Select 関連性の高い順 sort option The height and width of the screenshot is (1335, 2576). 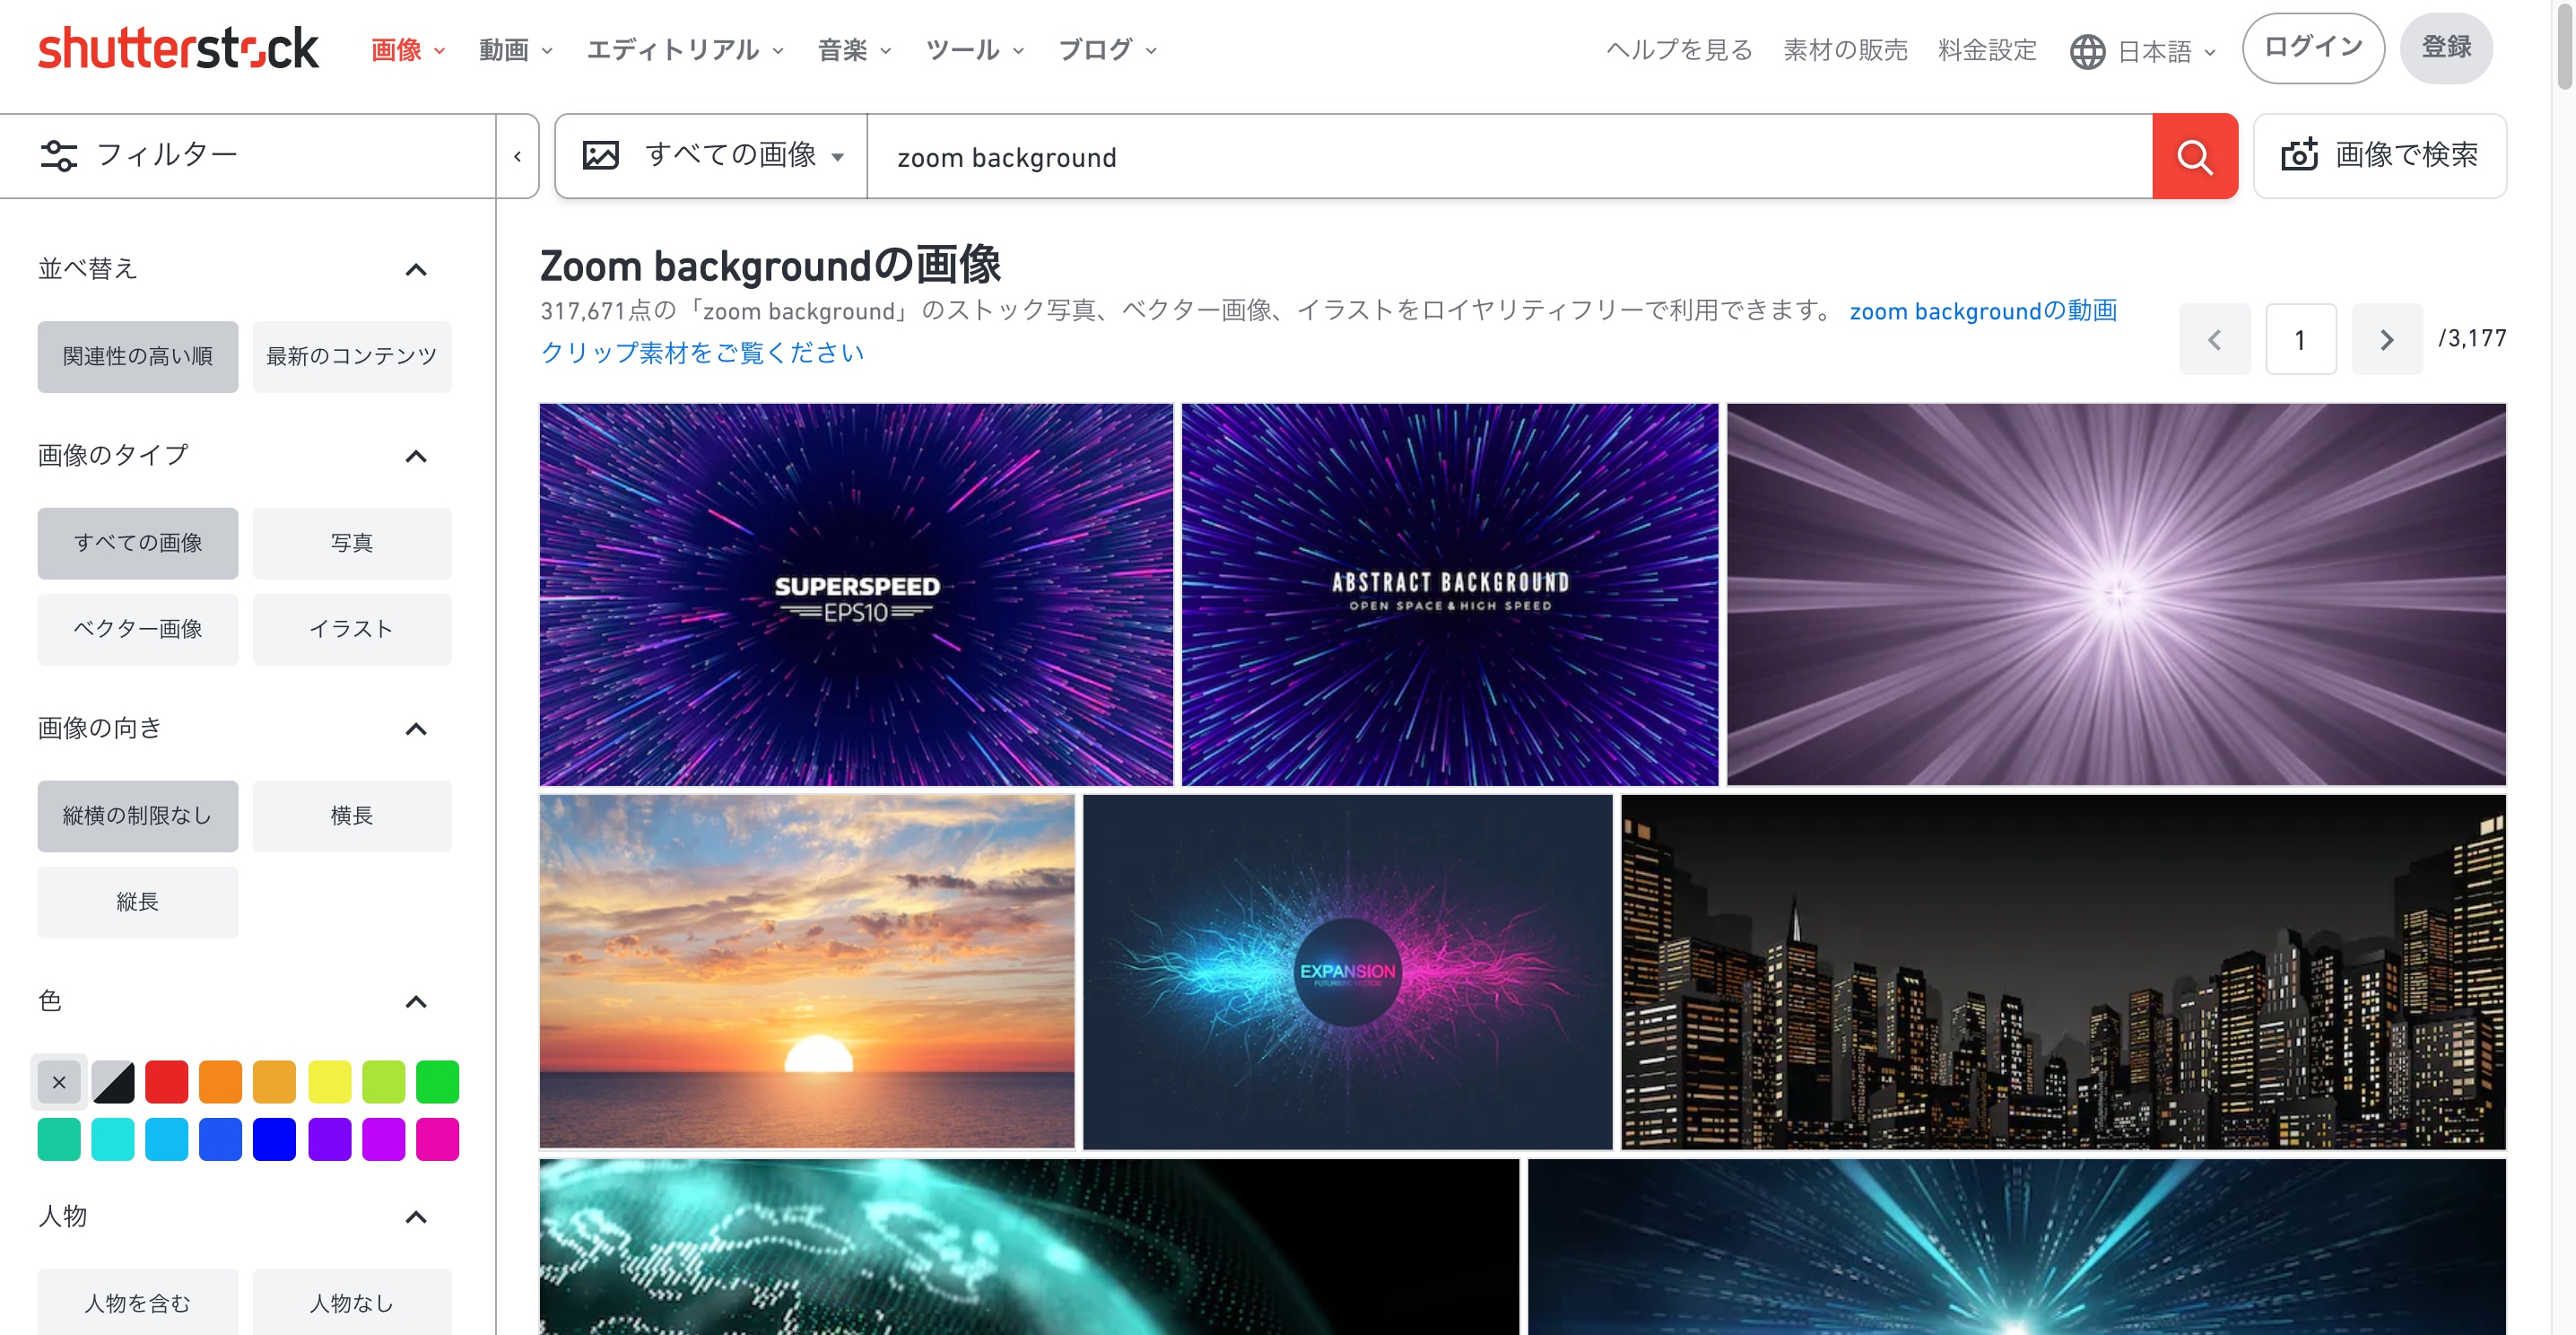(x=138, y=356)
